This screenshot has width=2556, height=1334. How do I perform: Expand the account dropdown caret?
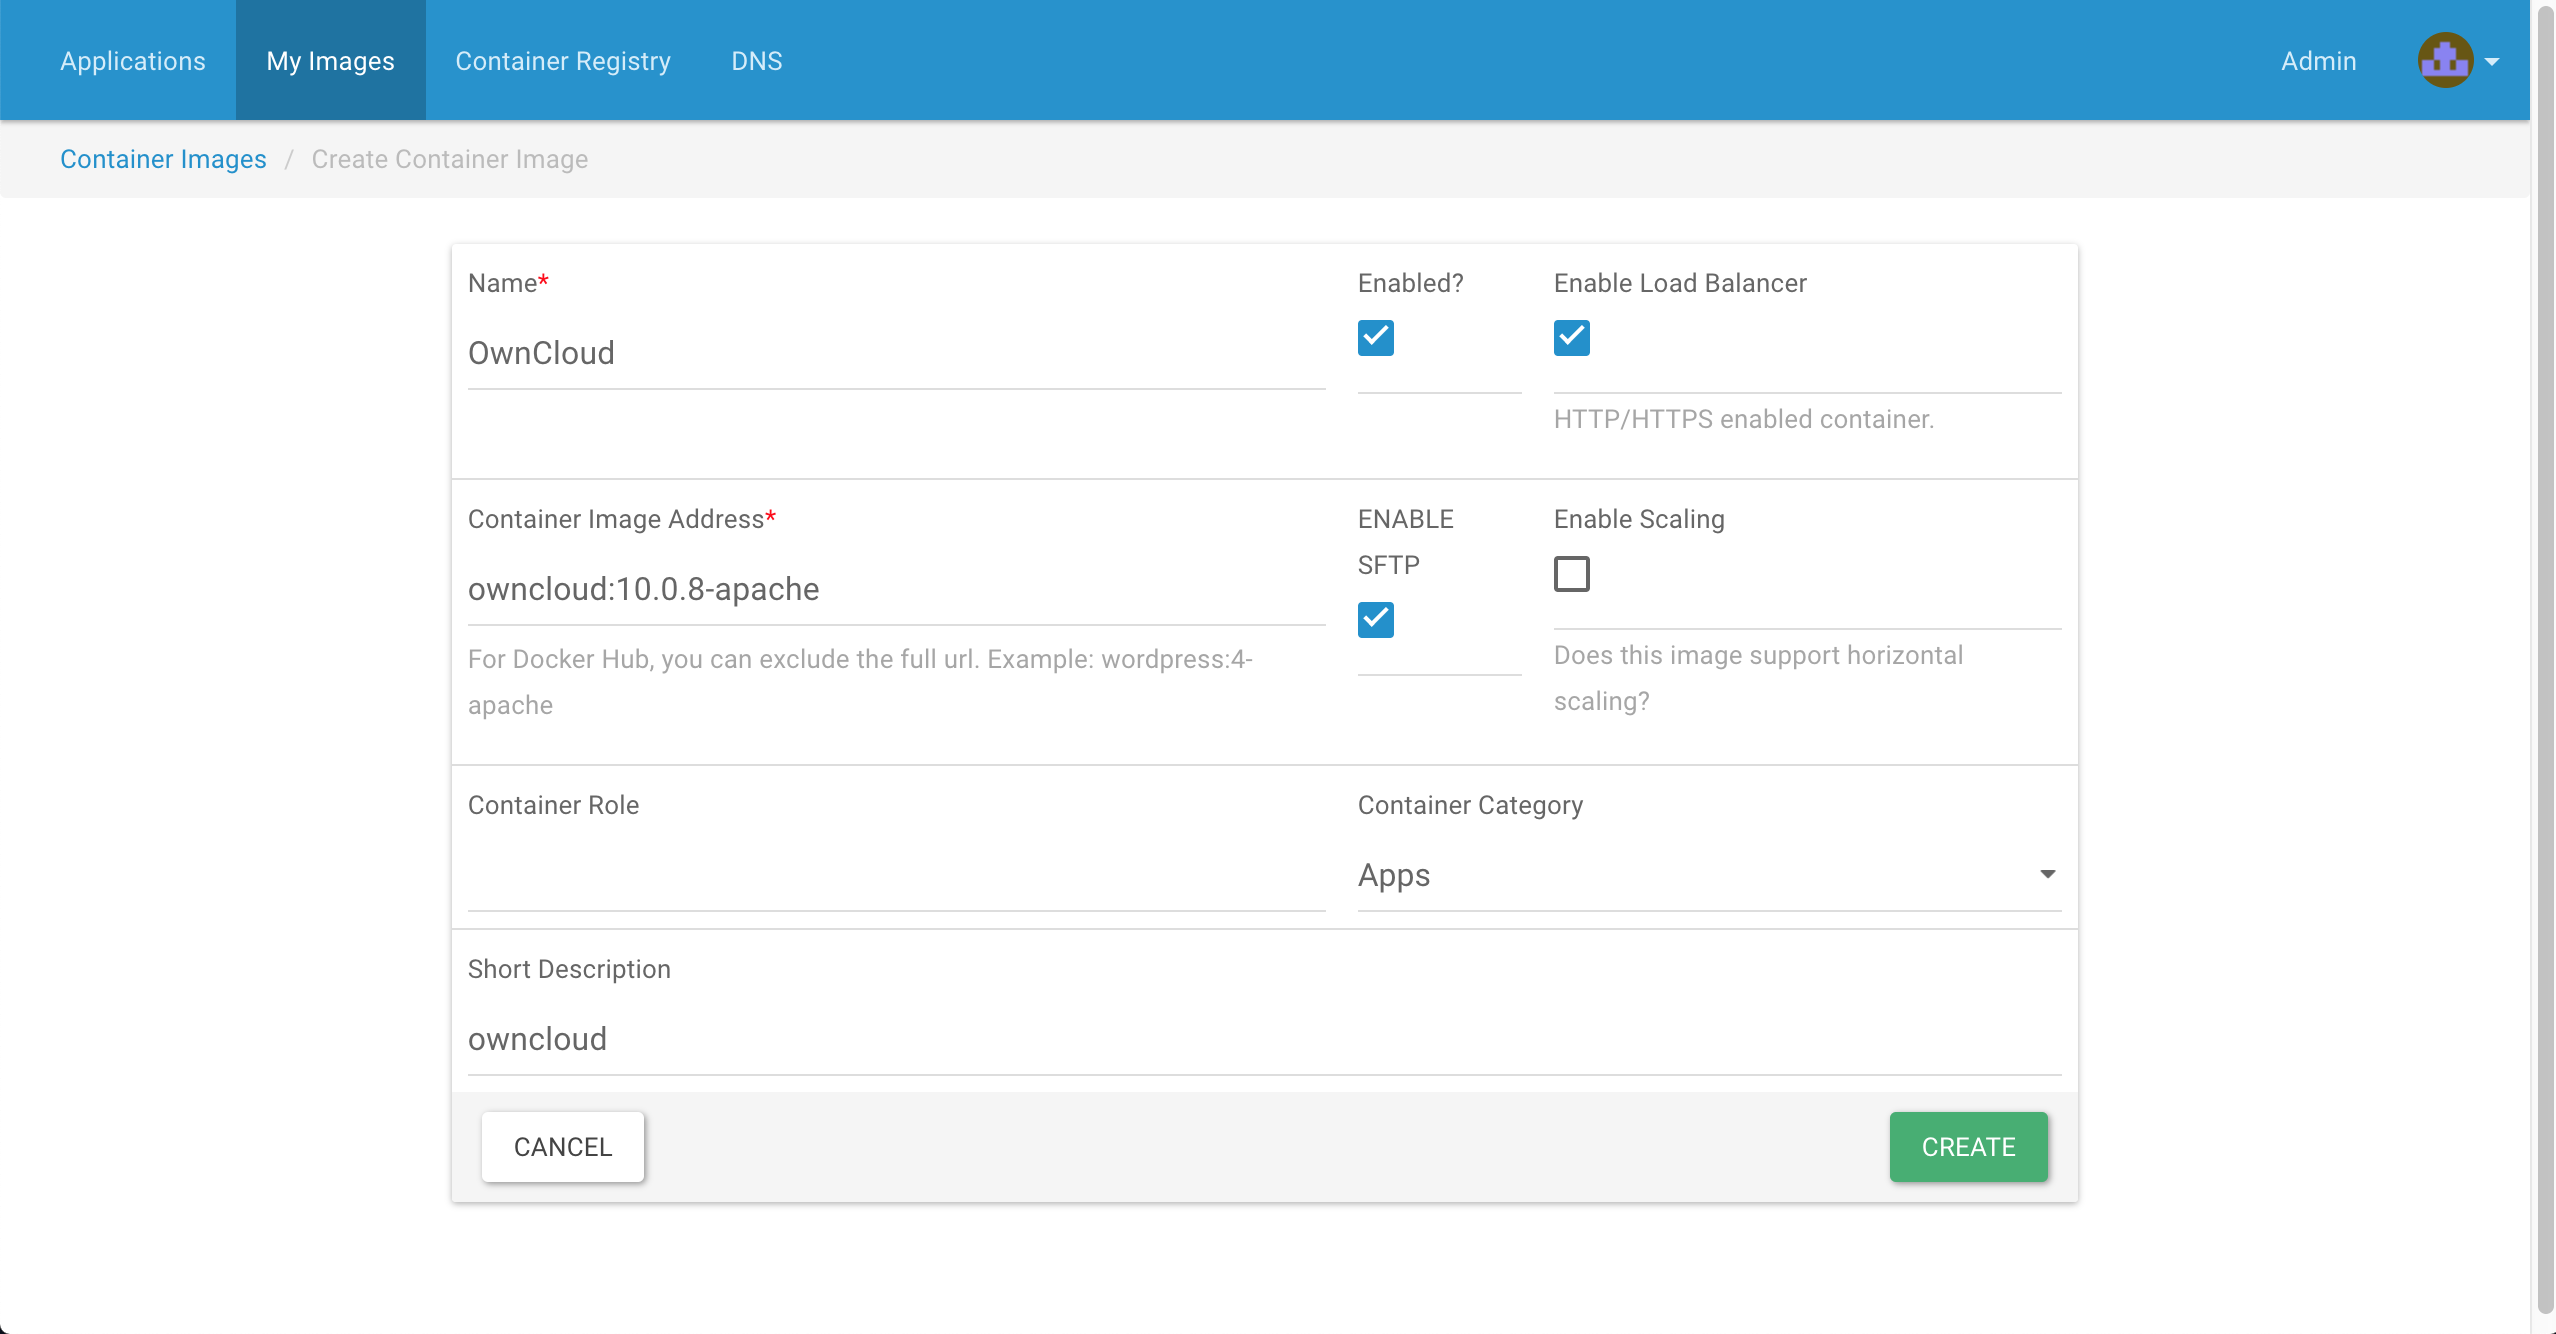pyautogui.click(x=2492, y=62)
